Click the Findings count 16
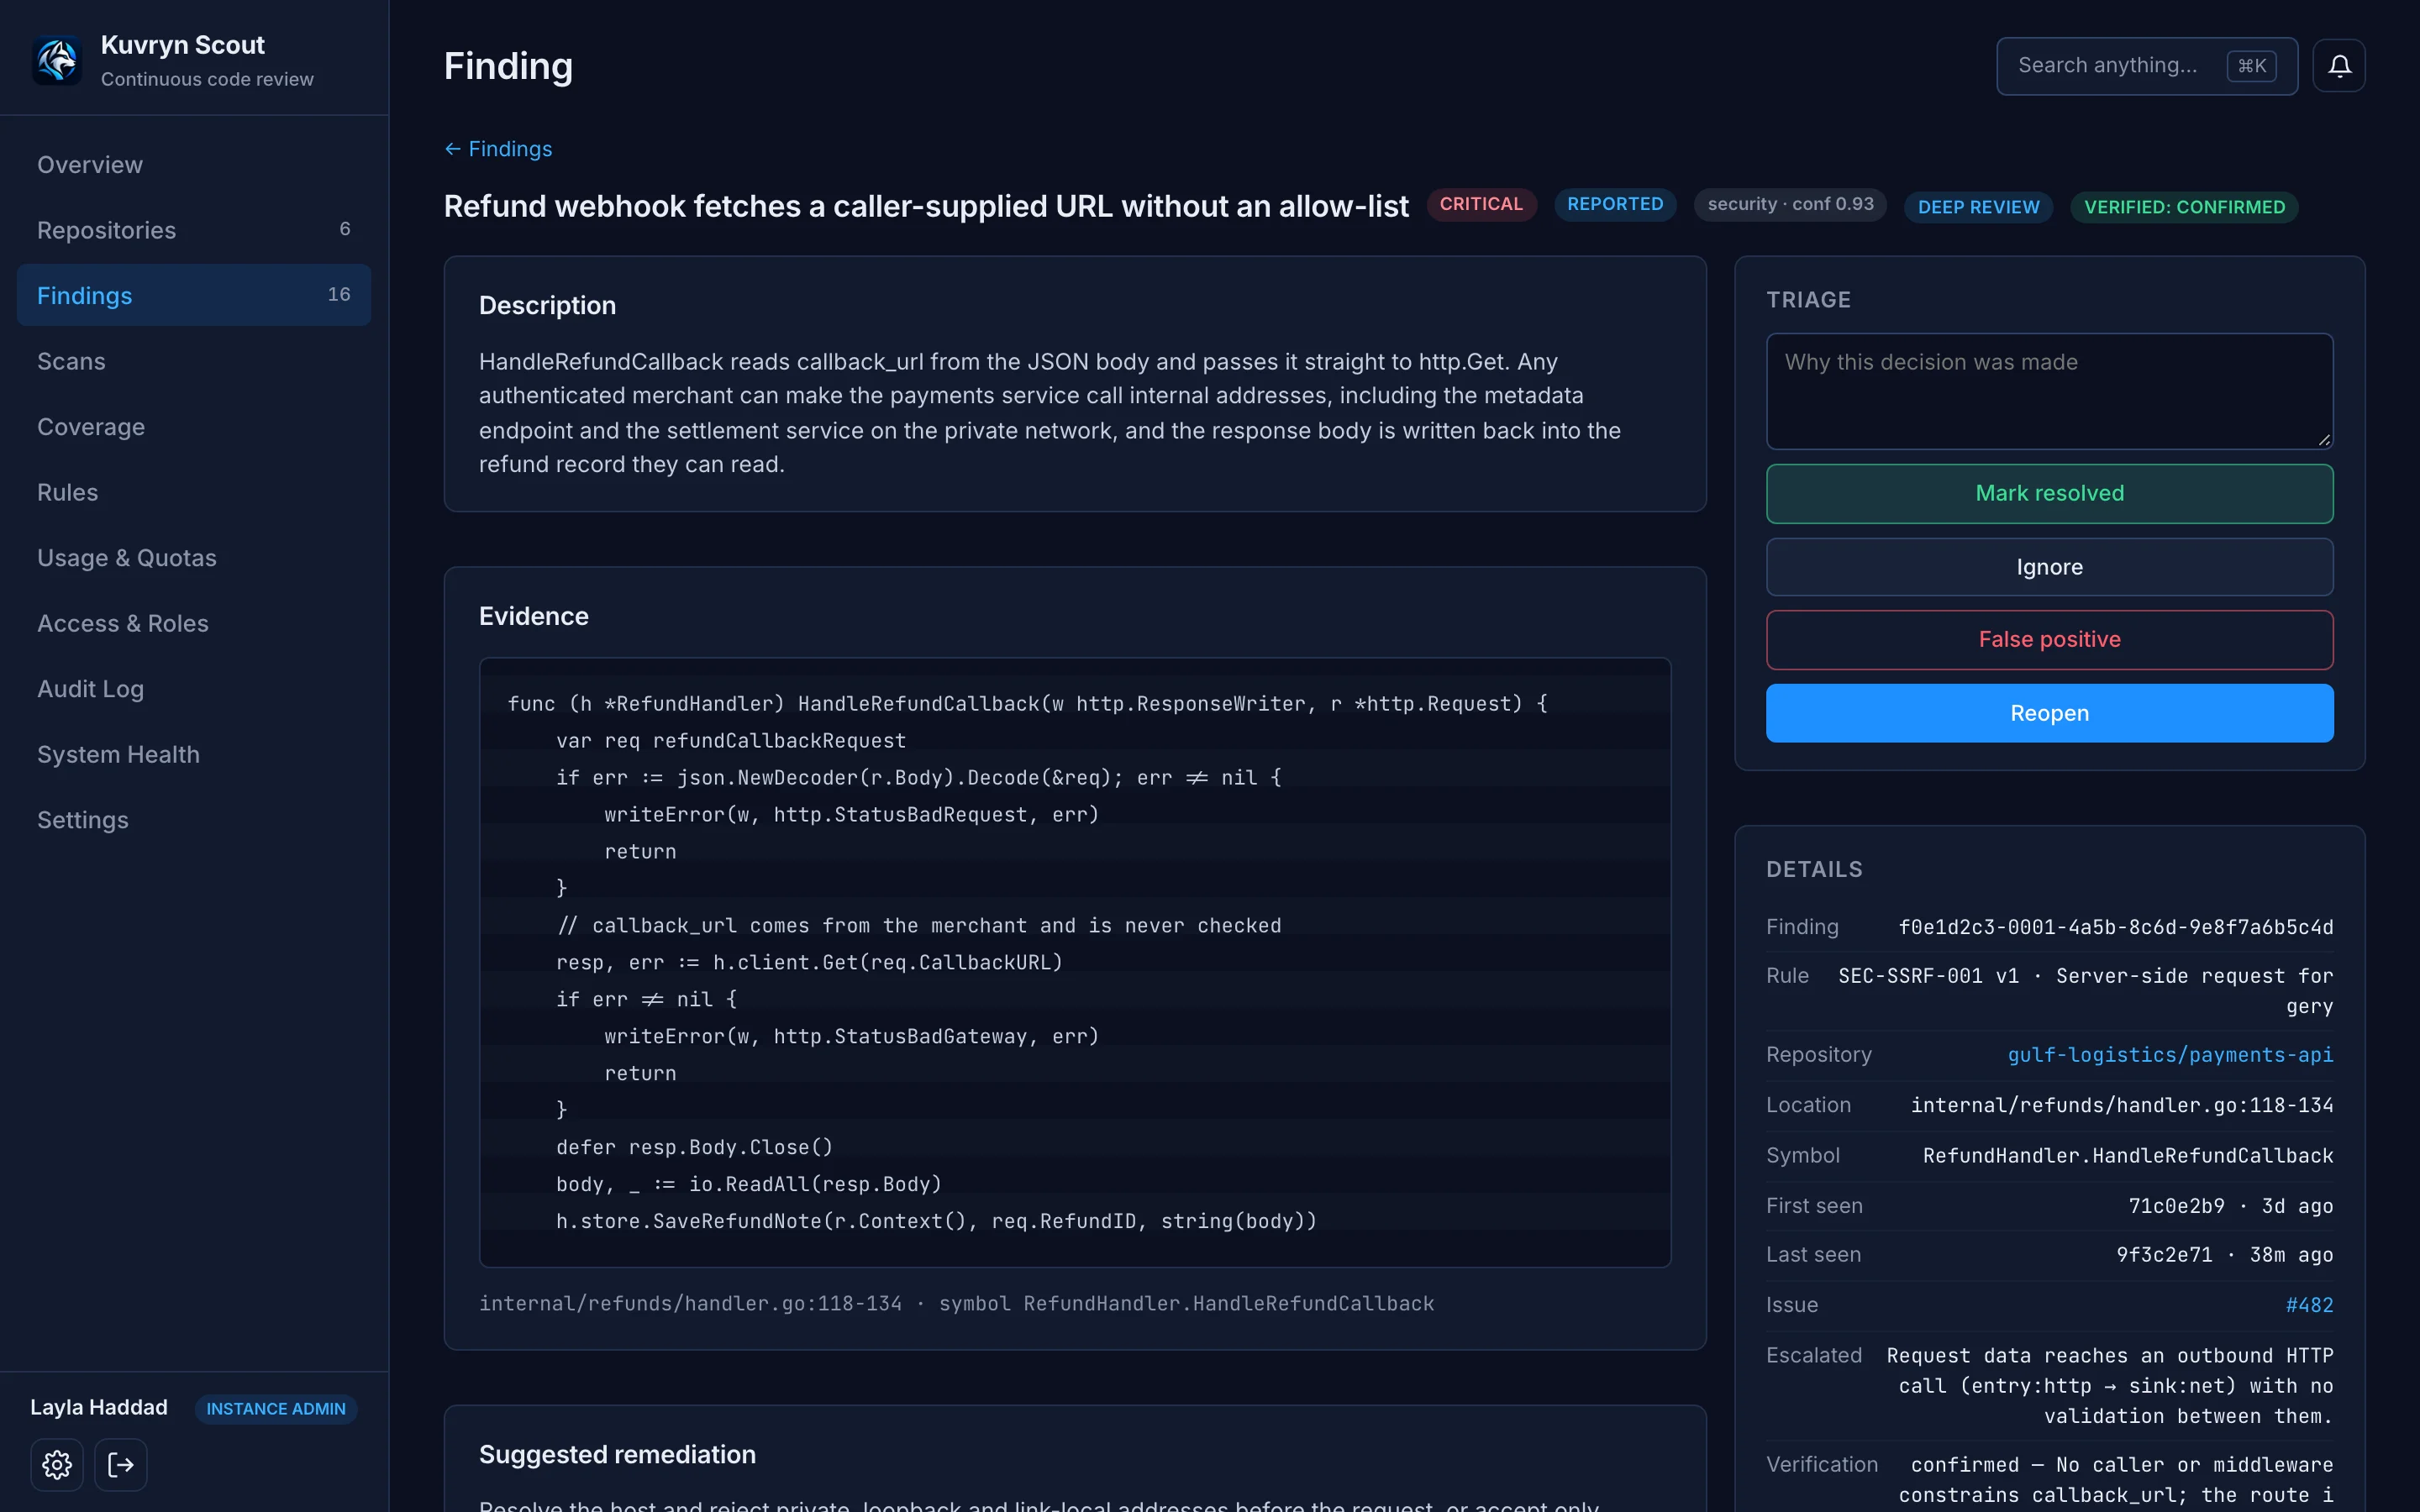Viewport: 2420px width, 1512px height. [339, 294]
